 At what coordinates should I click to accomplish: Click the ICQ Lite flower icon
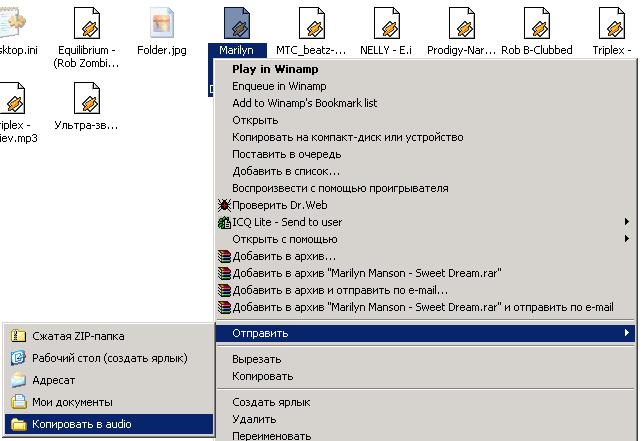click(224, 222)
